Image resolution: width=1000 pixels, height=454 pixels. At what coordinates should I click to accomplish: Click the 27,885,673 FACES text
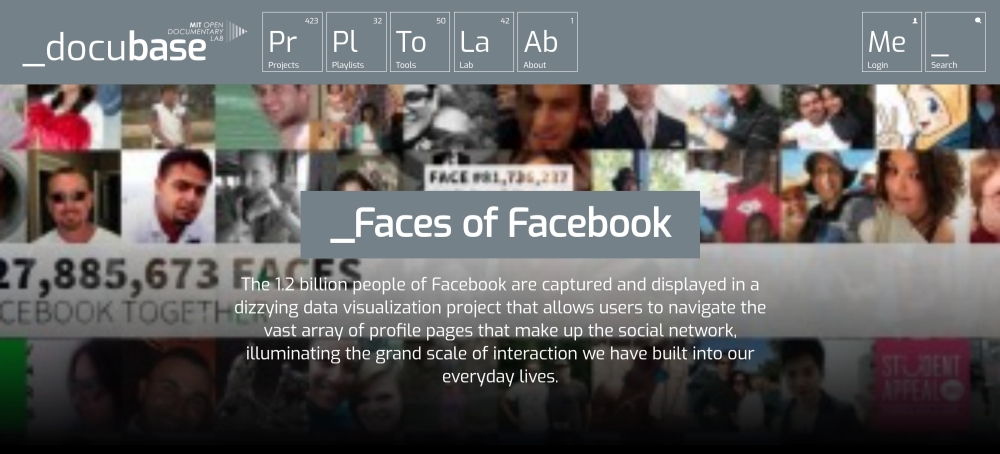click(x=180, y=275)
